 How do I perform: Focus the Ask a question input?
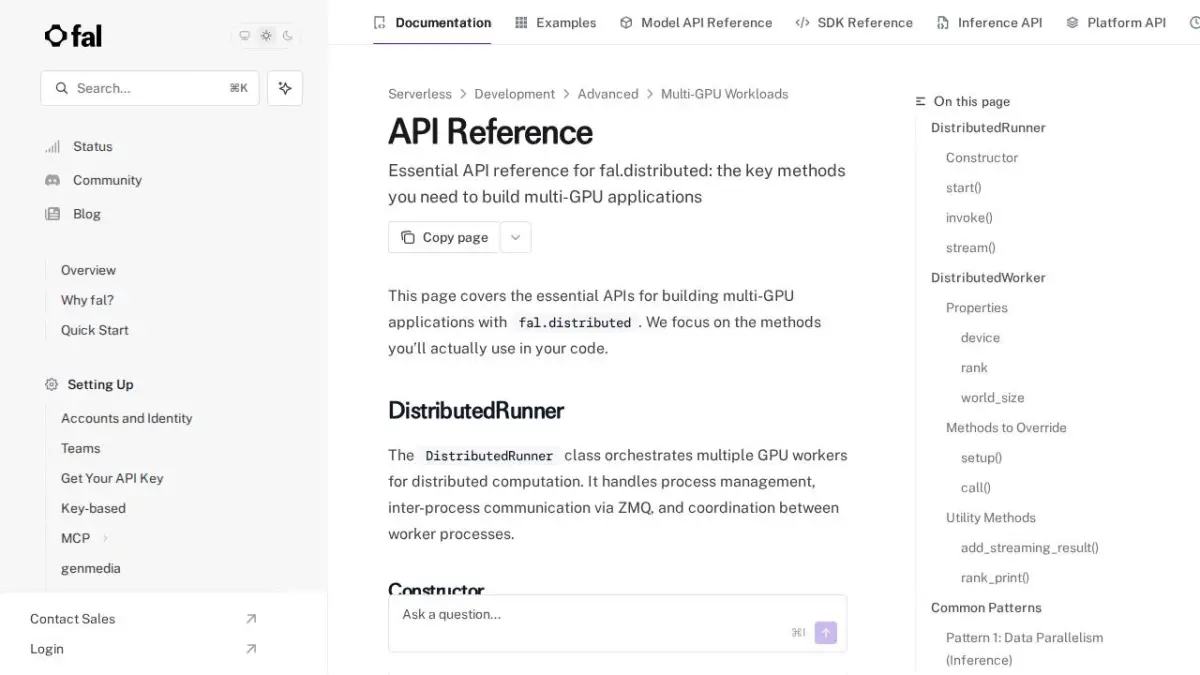[x=618, y=623]
